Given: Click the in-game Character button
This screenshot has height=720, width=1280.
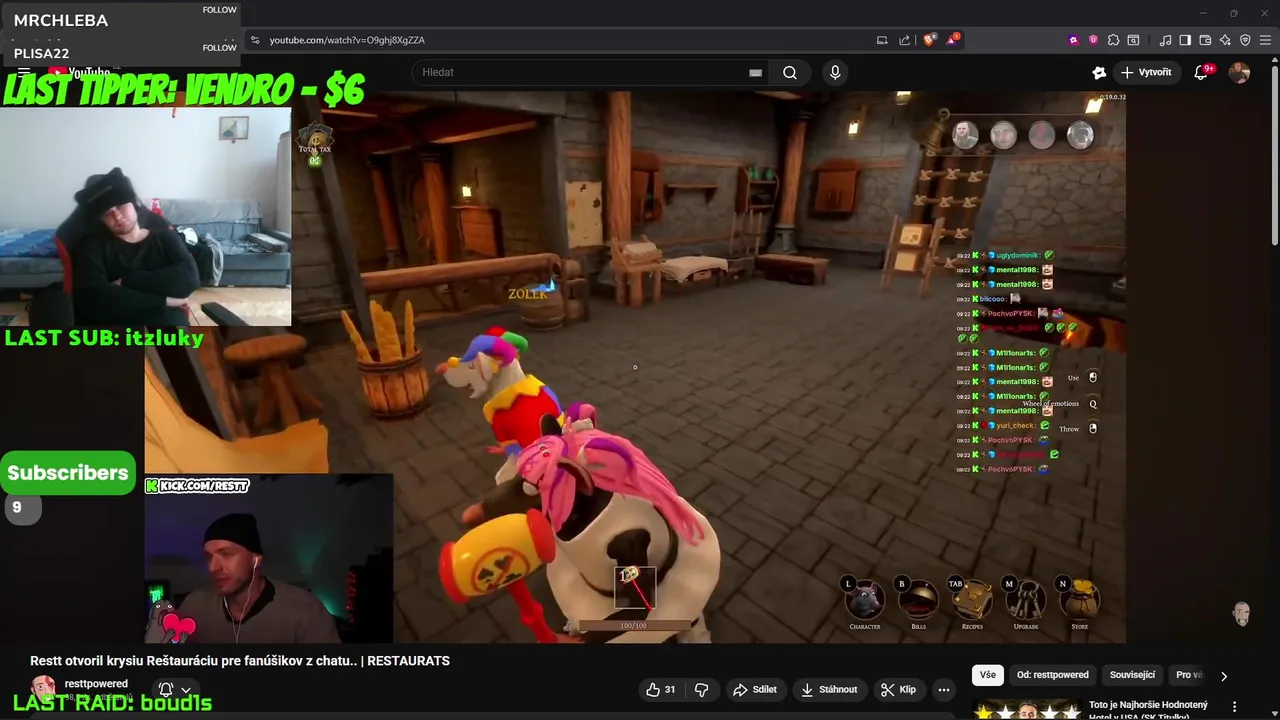Looking at the screenshot, I should pyautogui.click(x=865, y=602).
